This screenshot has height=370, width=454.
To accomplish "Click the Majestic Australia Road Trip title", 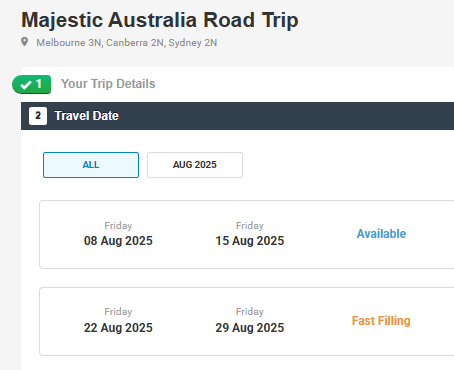I will (x=160, y=20).
